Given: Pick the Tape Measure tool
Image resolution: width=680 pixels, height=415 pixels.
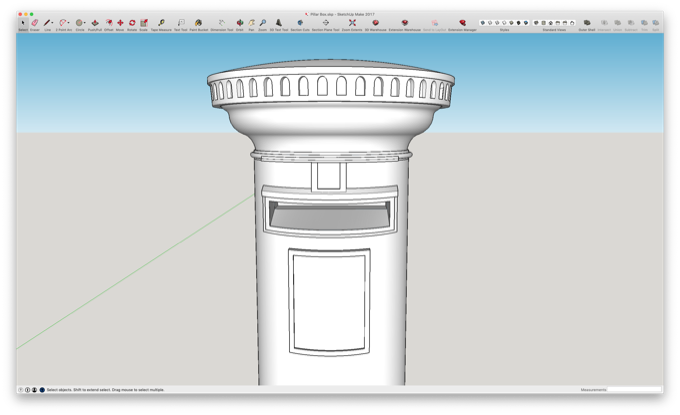Looking at the screenshot, I should click(x=161, y=23).
